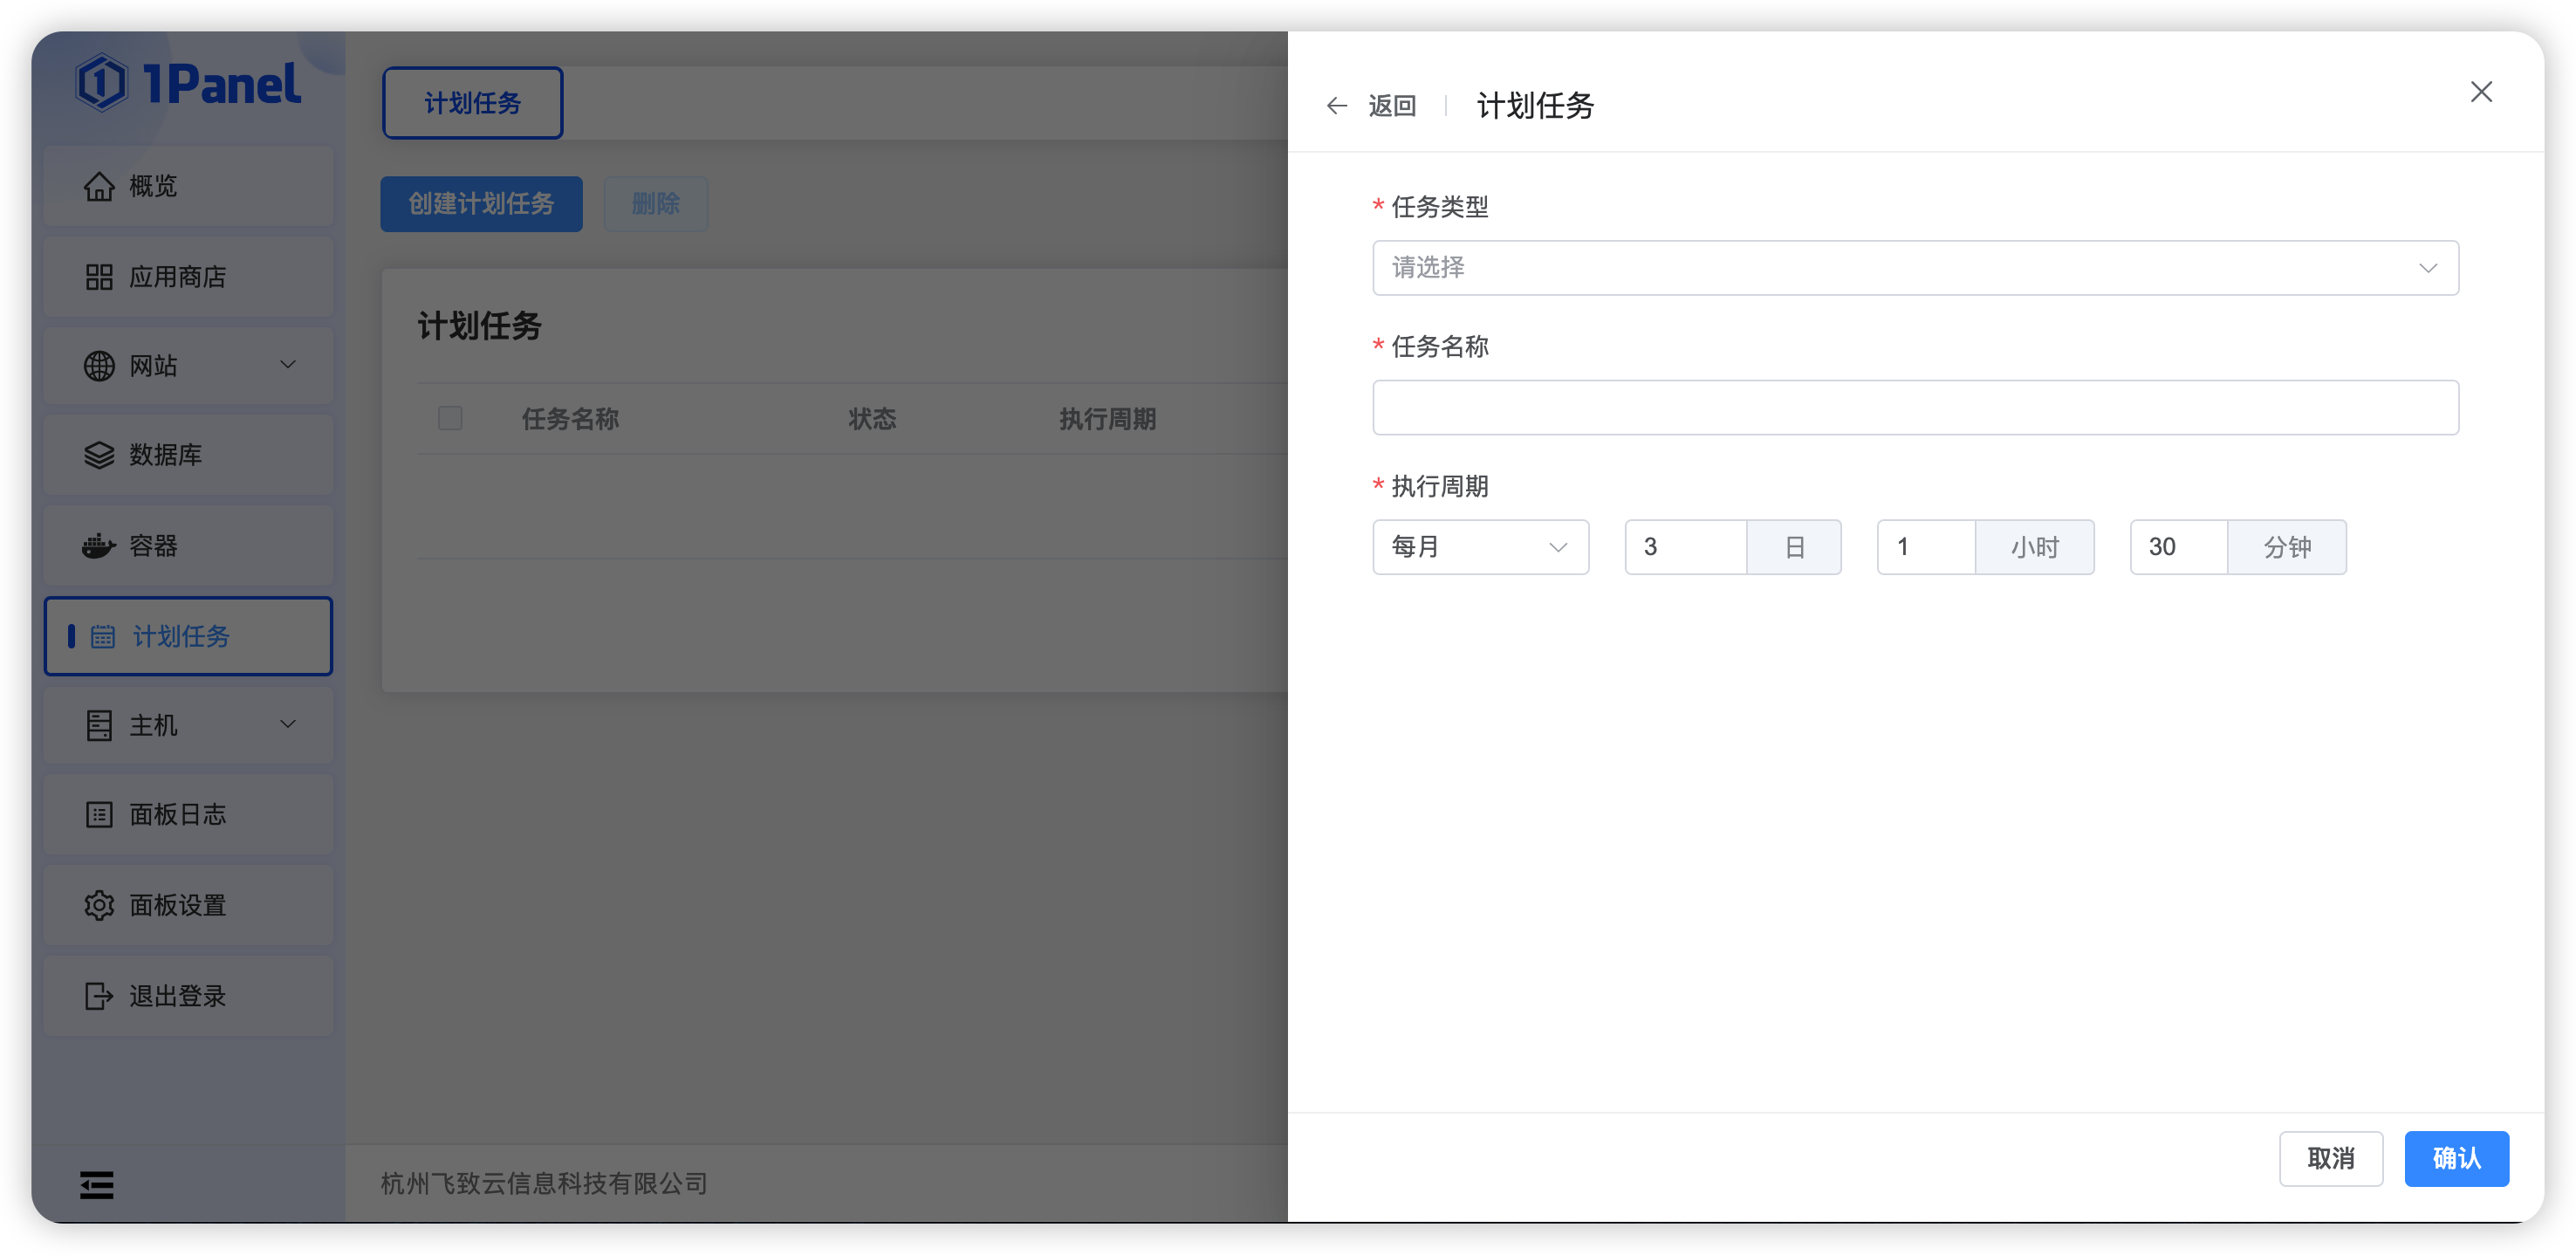Click 退出登录 logout icon
Image resolution: width=2576 pixels, height=1255 pixels.
point(99,996)
